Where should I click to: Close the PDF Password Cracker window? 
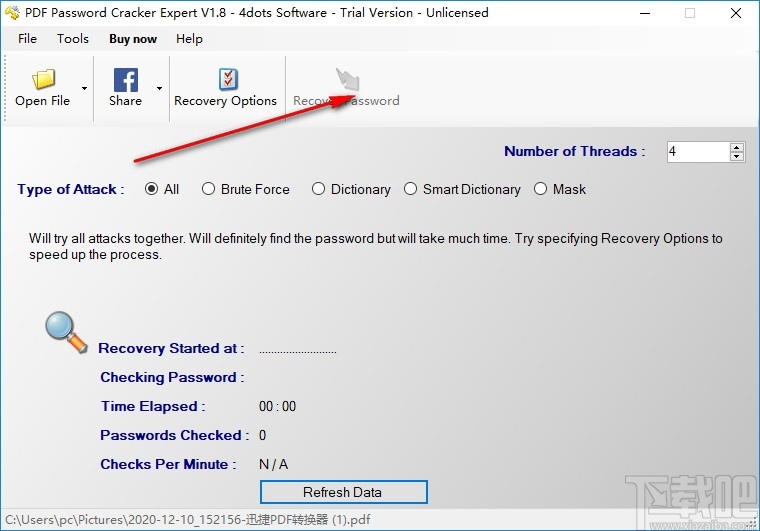[x=736, y=13]
